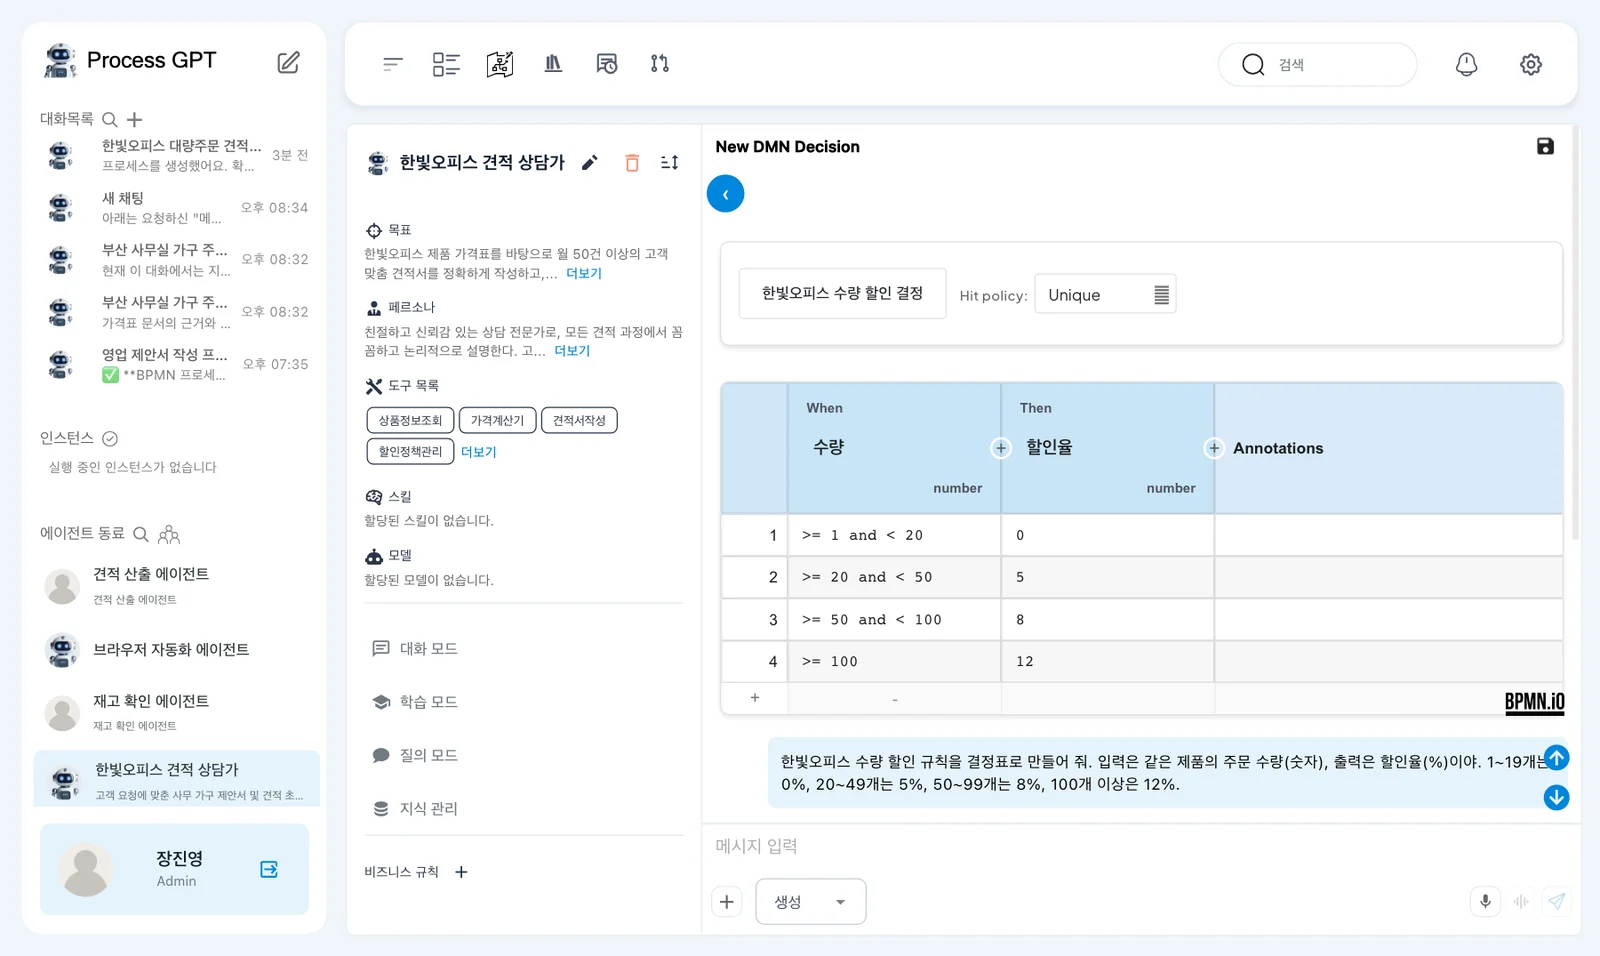This screenshot has width=1600, height=956.
Task: Click the 견적서작성 tool chip
Action: (x=579, y=421)
